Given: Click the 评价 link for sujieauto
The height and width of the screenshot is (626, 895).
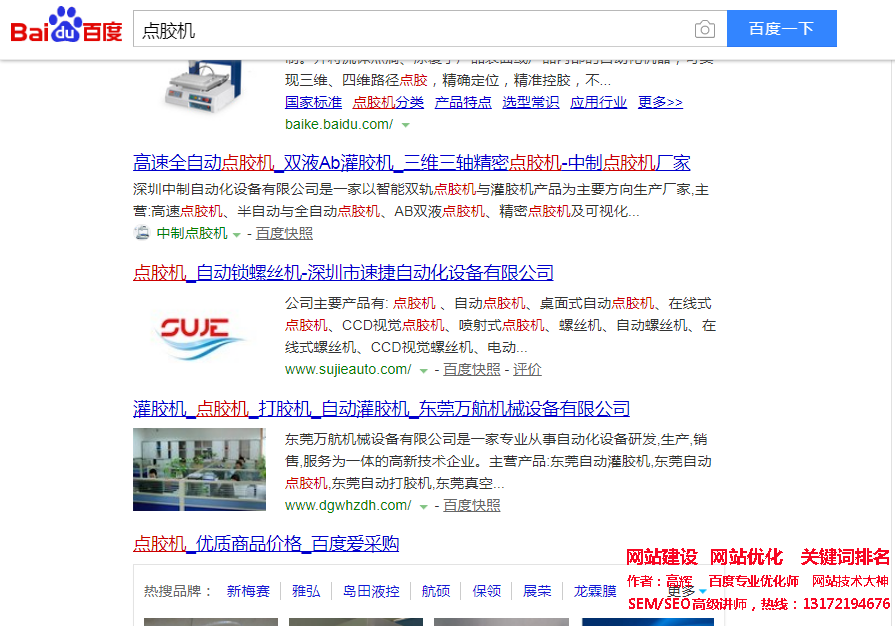Looking at the screenshot, I should pos(527,369).
